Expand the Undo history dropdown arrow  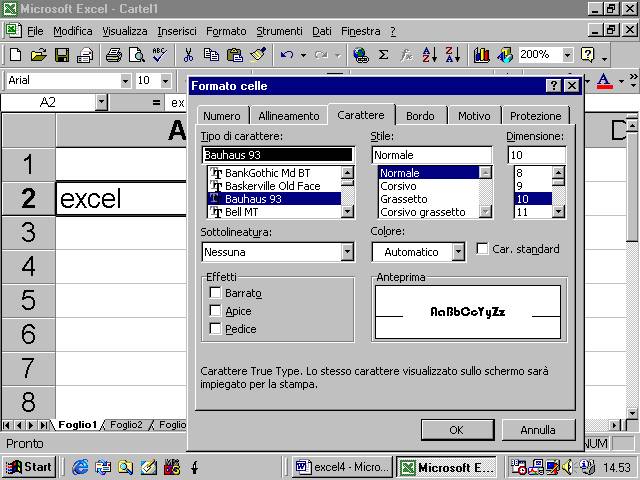click(x=303, y=55)
